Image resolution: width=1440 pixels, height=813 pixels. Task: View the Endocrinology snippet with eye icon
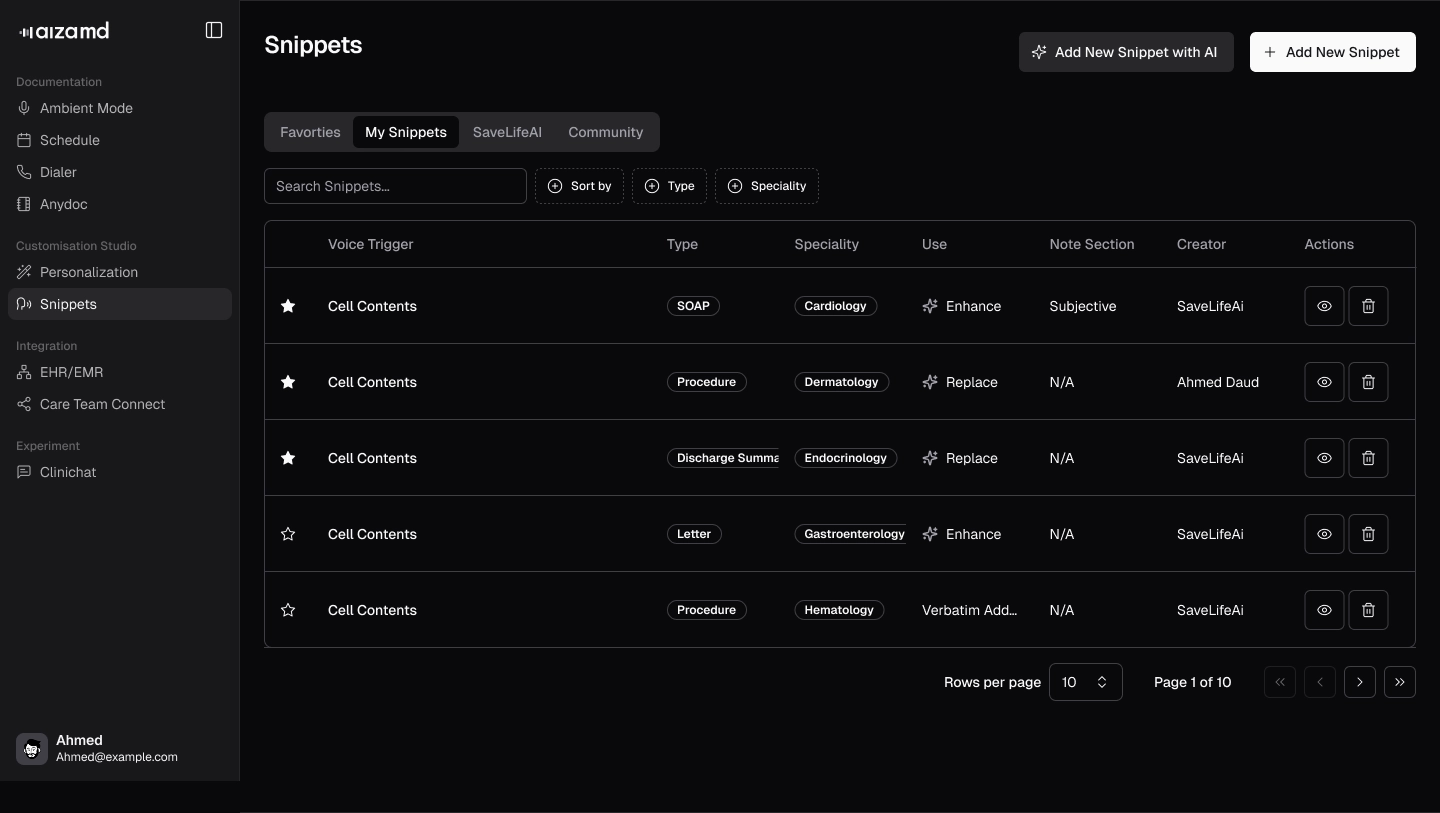[1324, 458]
